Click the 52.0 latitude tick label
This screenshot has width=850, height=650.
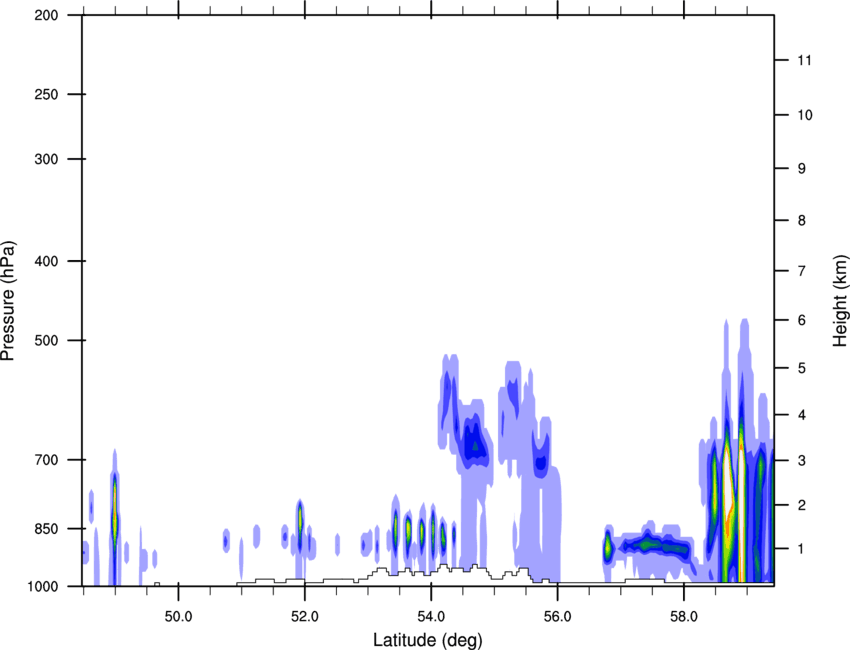[305, 617]
